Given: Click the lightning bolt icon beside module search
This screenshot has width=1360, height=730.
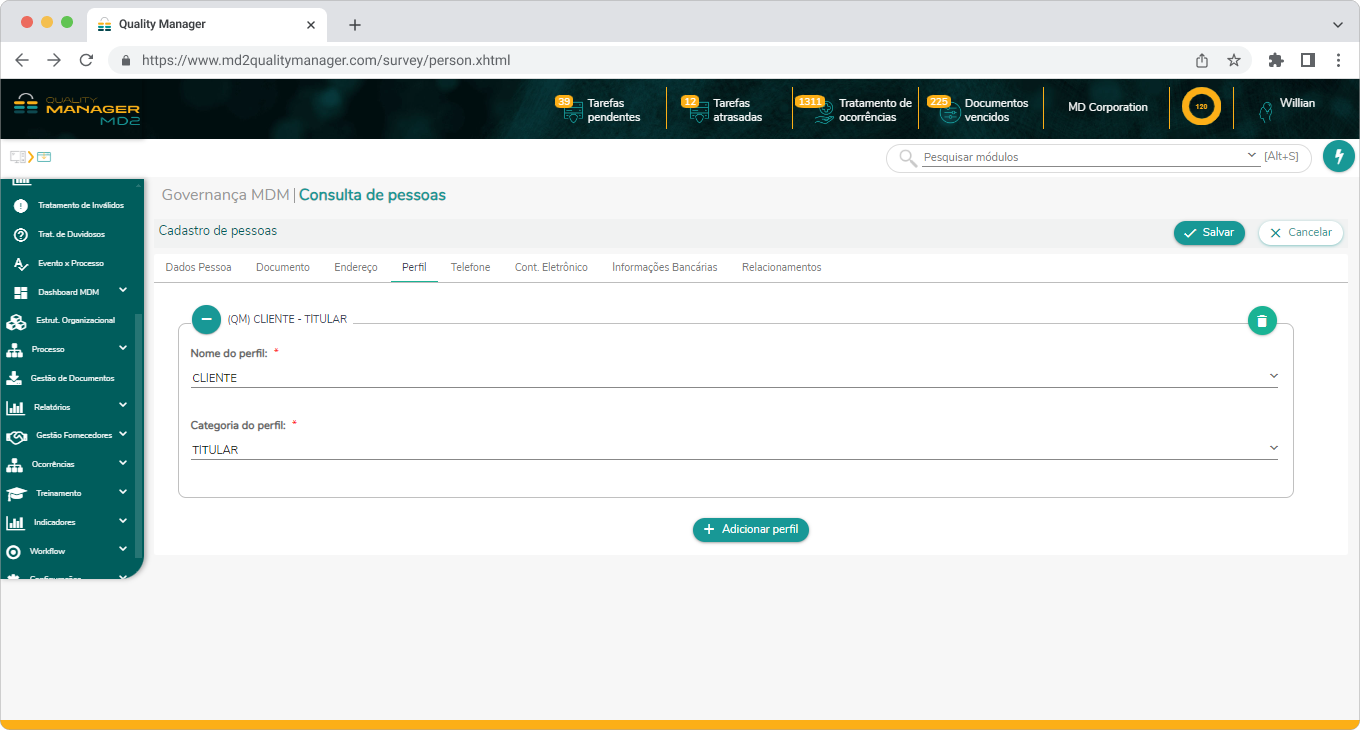Looking at the screenshot, I should click(x=1338, y=156).
